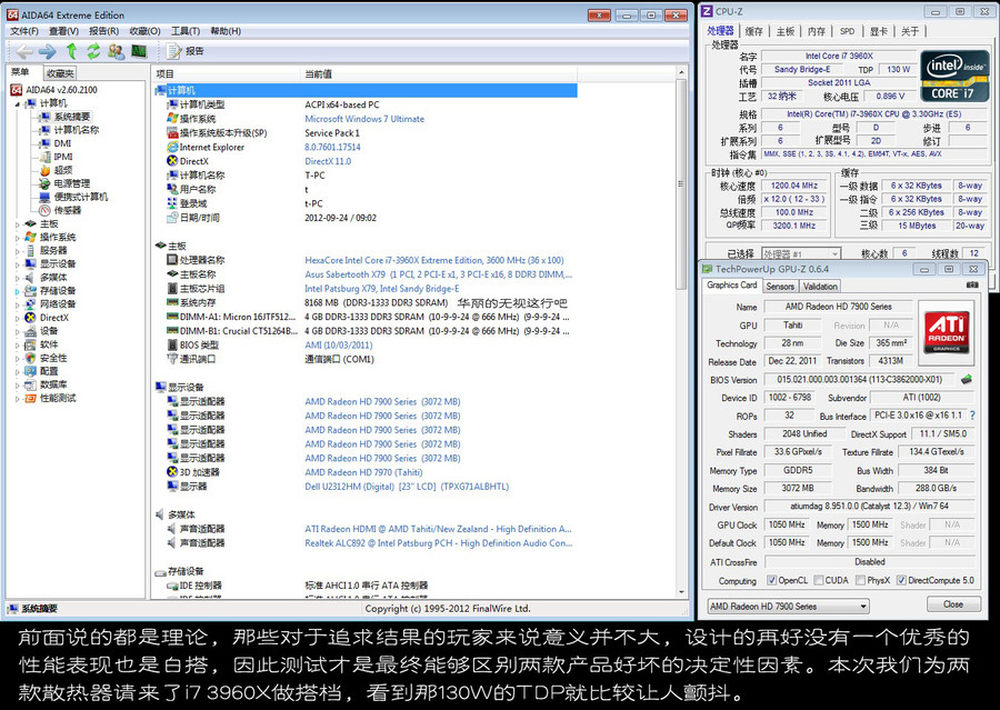Expand the 存储设备 tree node
This screenshot has height=710, width=1000.
[17, 292]
